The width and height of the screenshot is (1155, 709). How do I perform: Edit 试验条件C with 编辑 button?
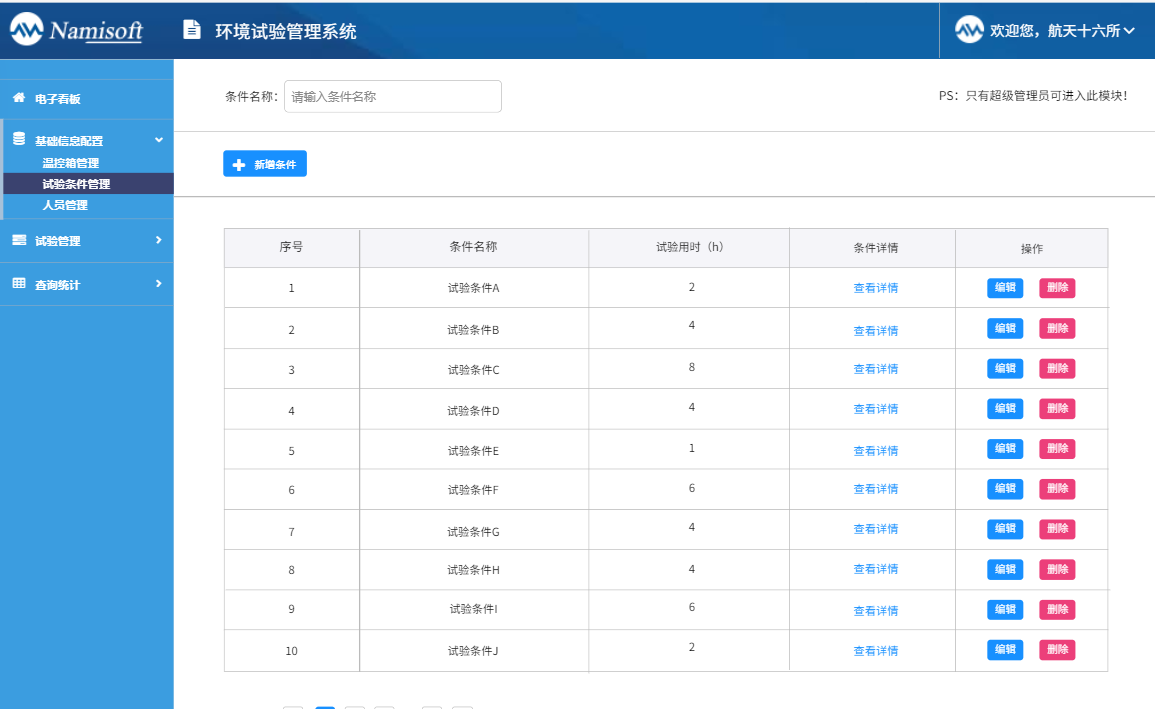coord(1005,368)
